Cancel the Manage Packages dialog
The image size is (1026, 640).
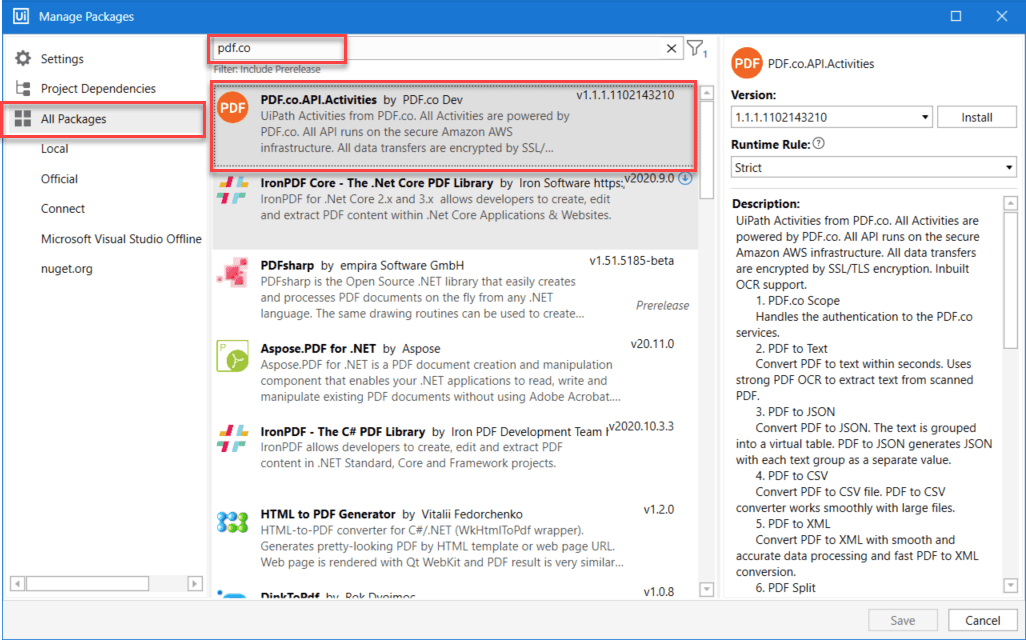coord(983,620)
